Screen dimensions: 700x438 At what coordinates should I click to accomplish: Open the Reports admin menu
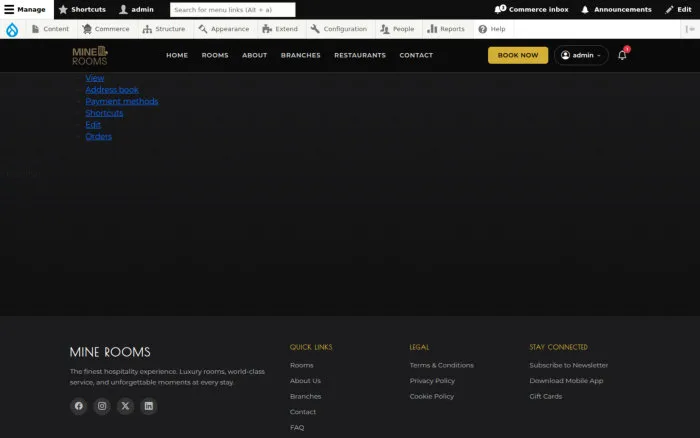pos(446,29)
